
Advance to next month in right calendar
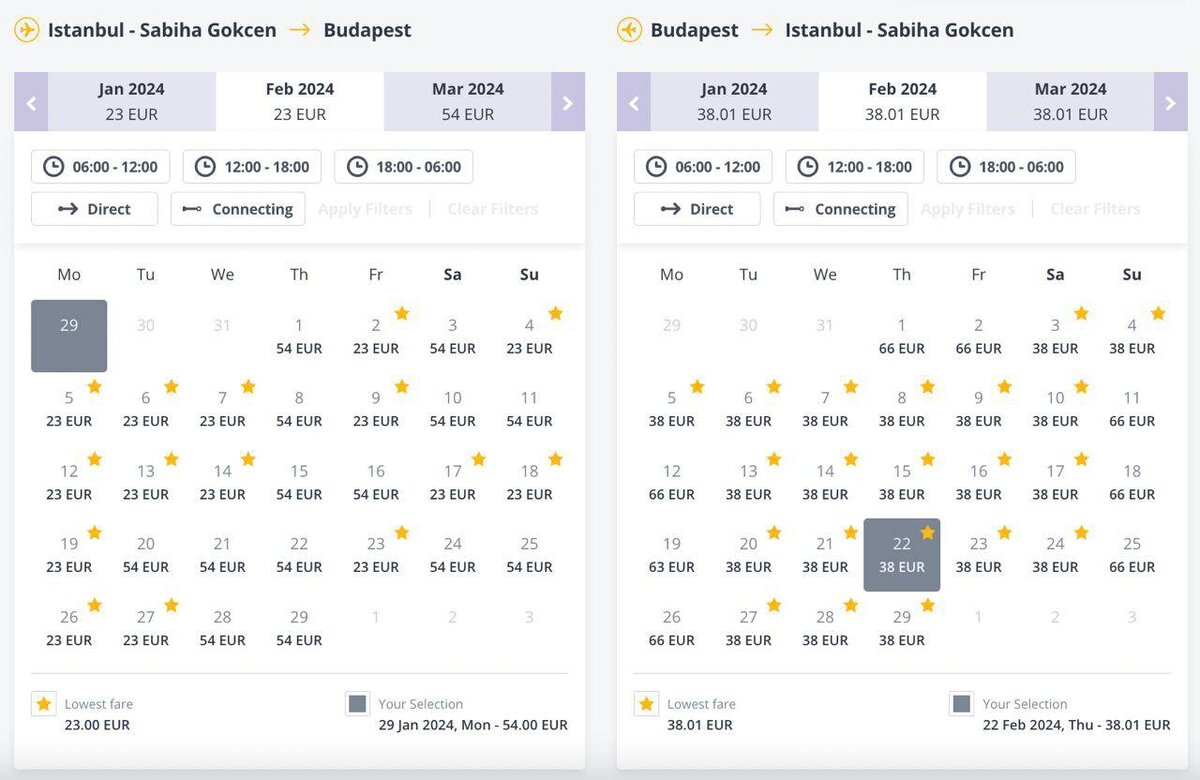tap(1171, 102)
